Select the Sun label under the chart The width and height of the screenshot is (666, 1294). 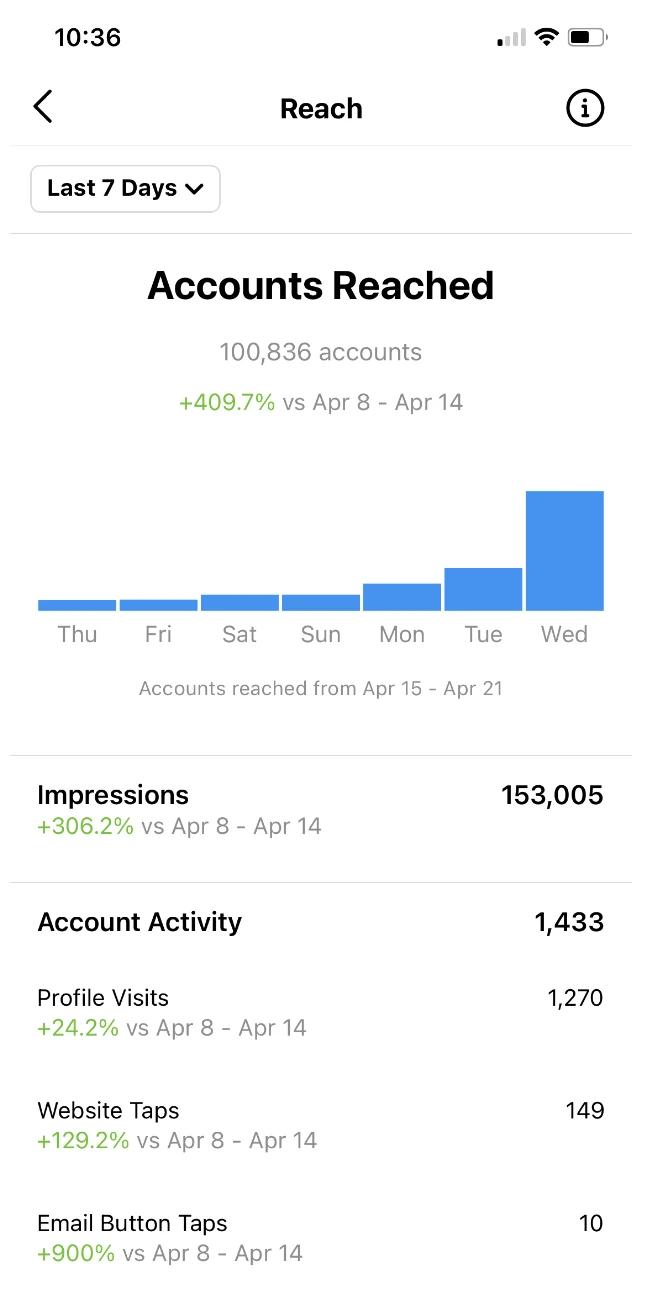click(x=320, y=634)
